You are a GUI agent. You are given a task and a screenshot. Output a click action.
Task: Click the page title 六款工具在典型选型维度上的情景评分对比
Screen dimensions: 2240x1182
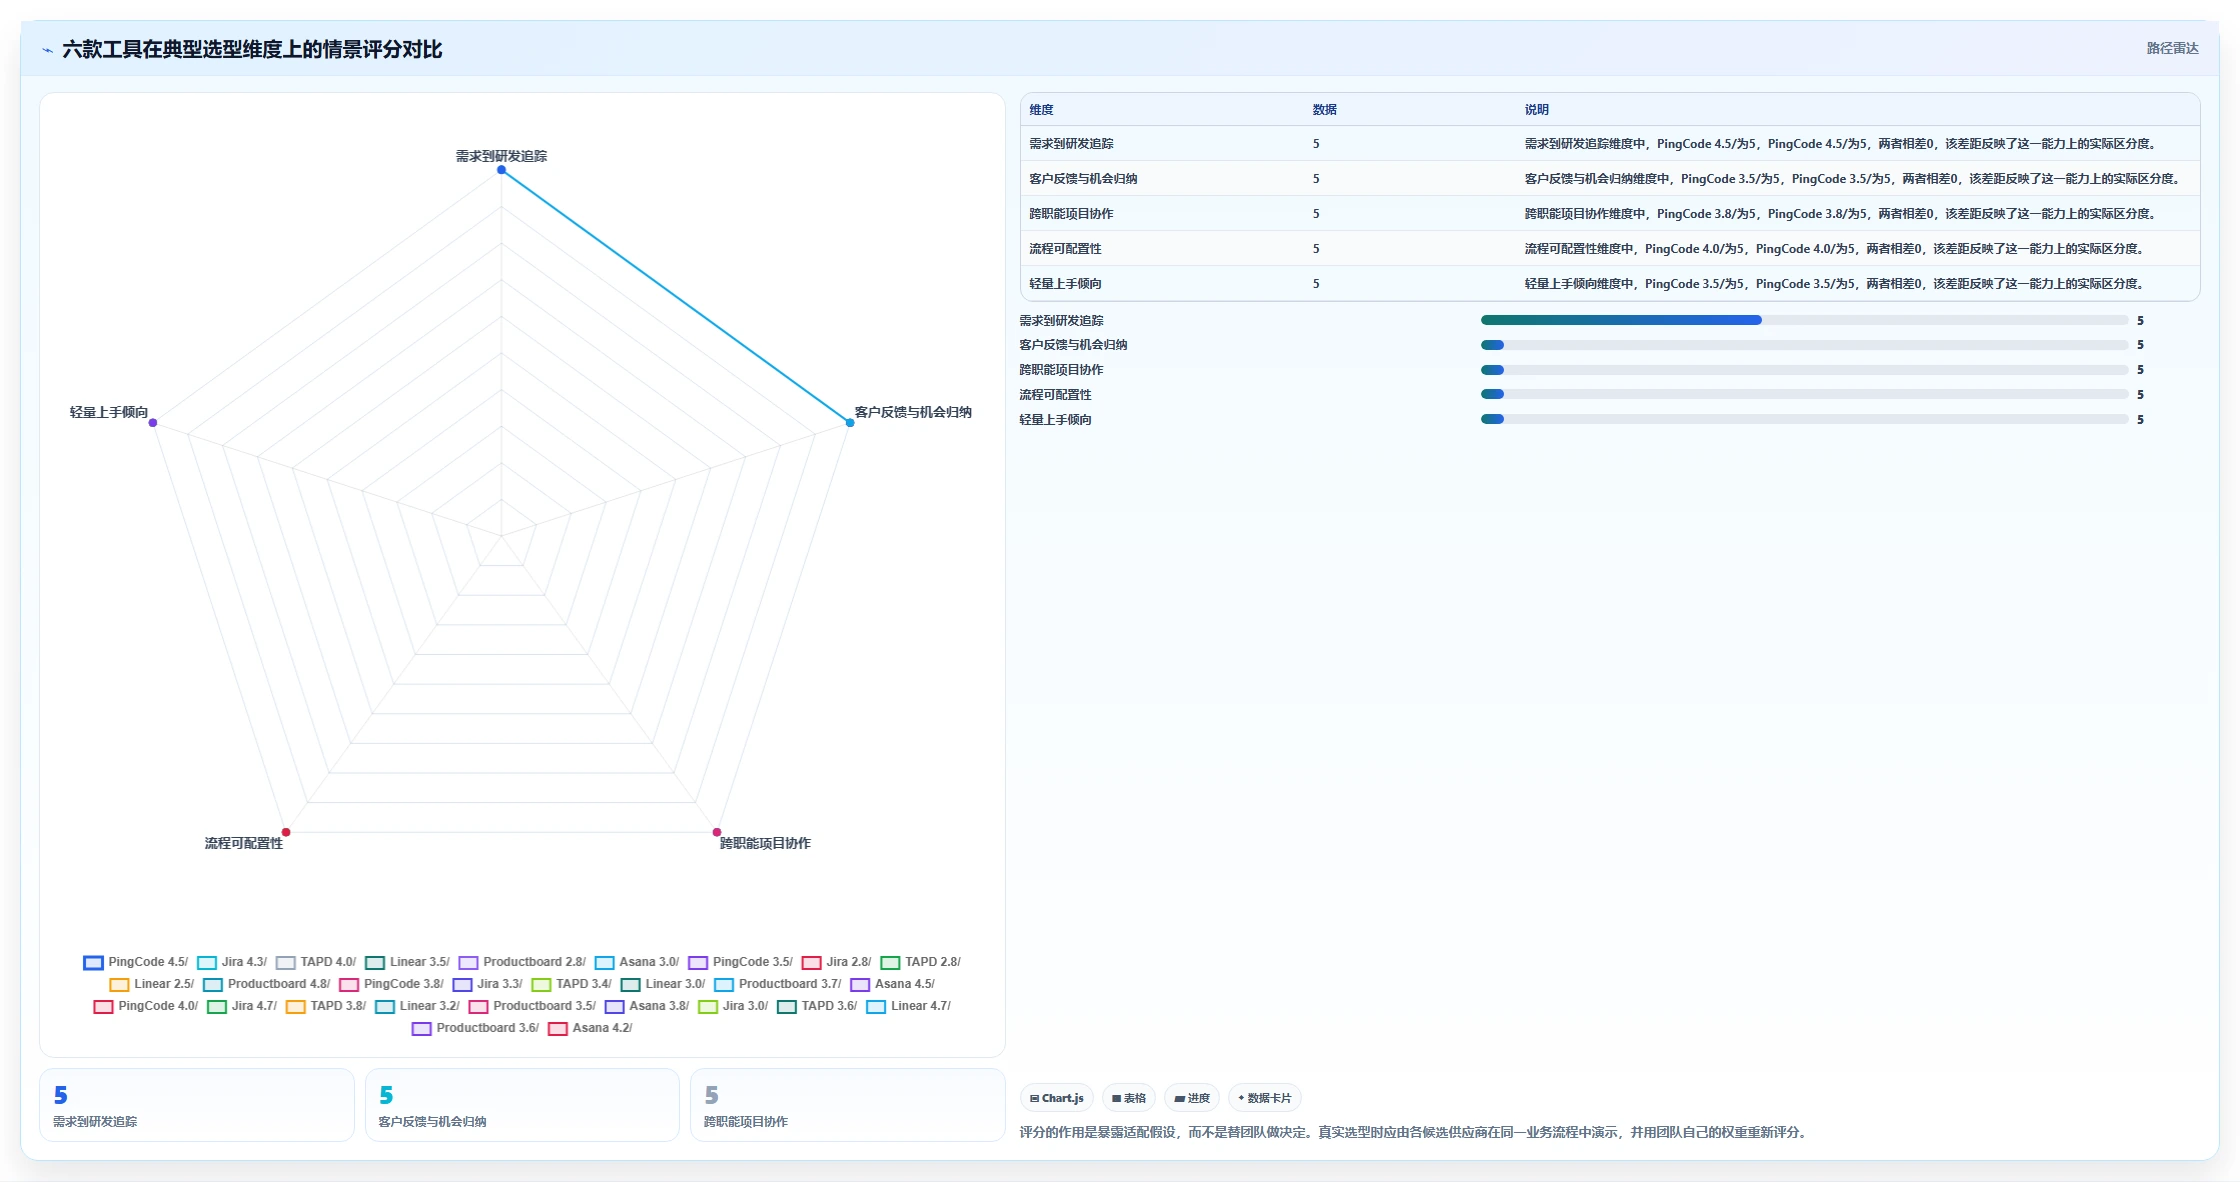(x=252, y=49)
